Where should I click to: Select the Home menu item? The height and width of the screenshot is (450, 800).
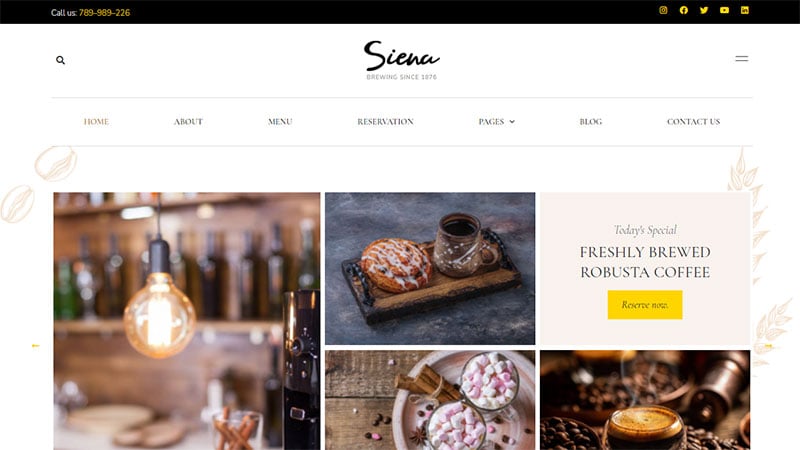click(96, 121)
